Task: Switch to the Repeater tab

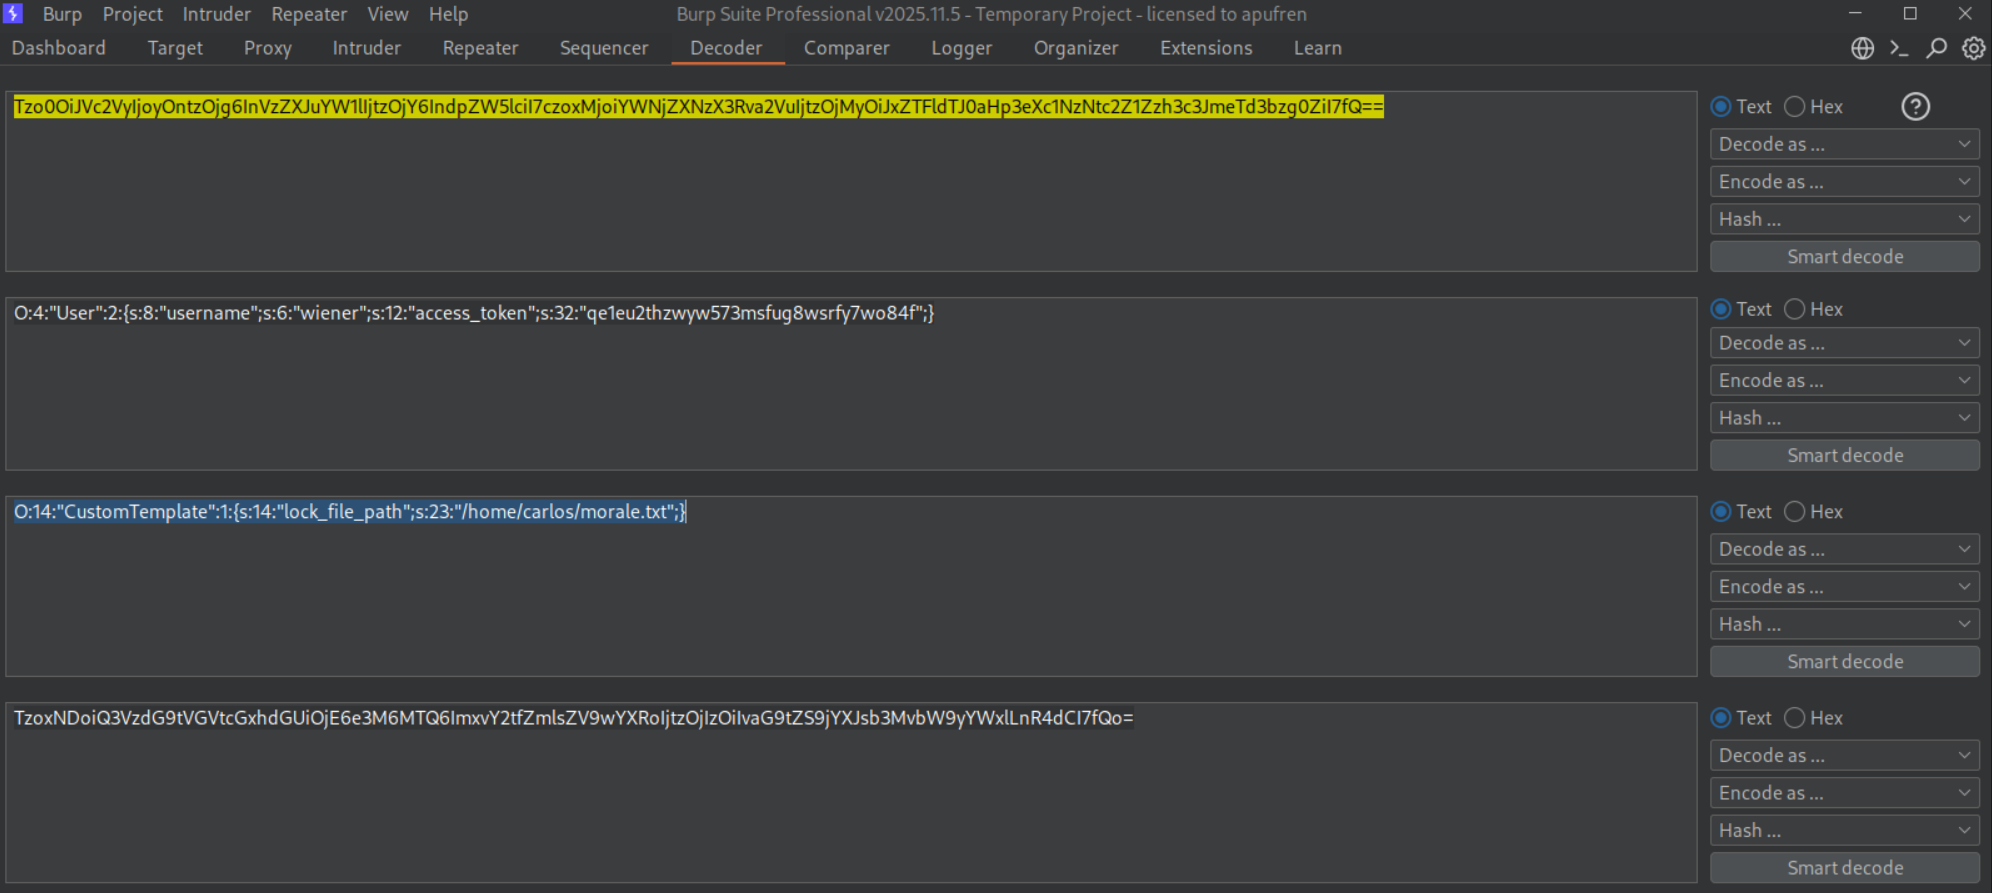Action: click(x=480, y=48)
